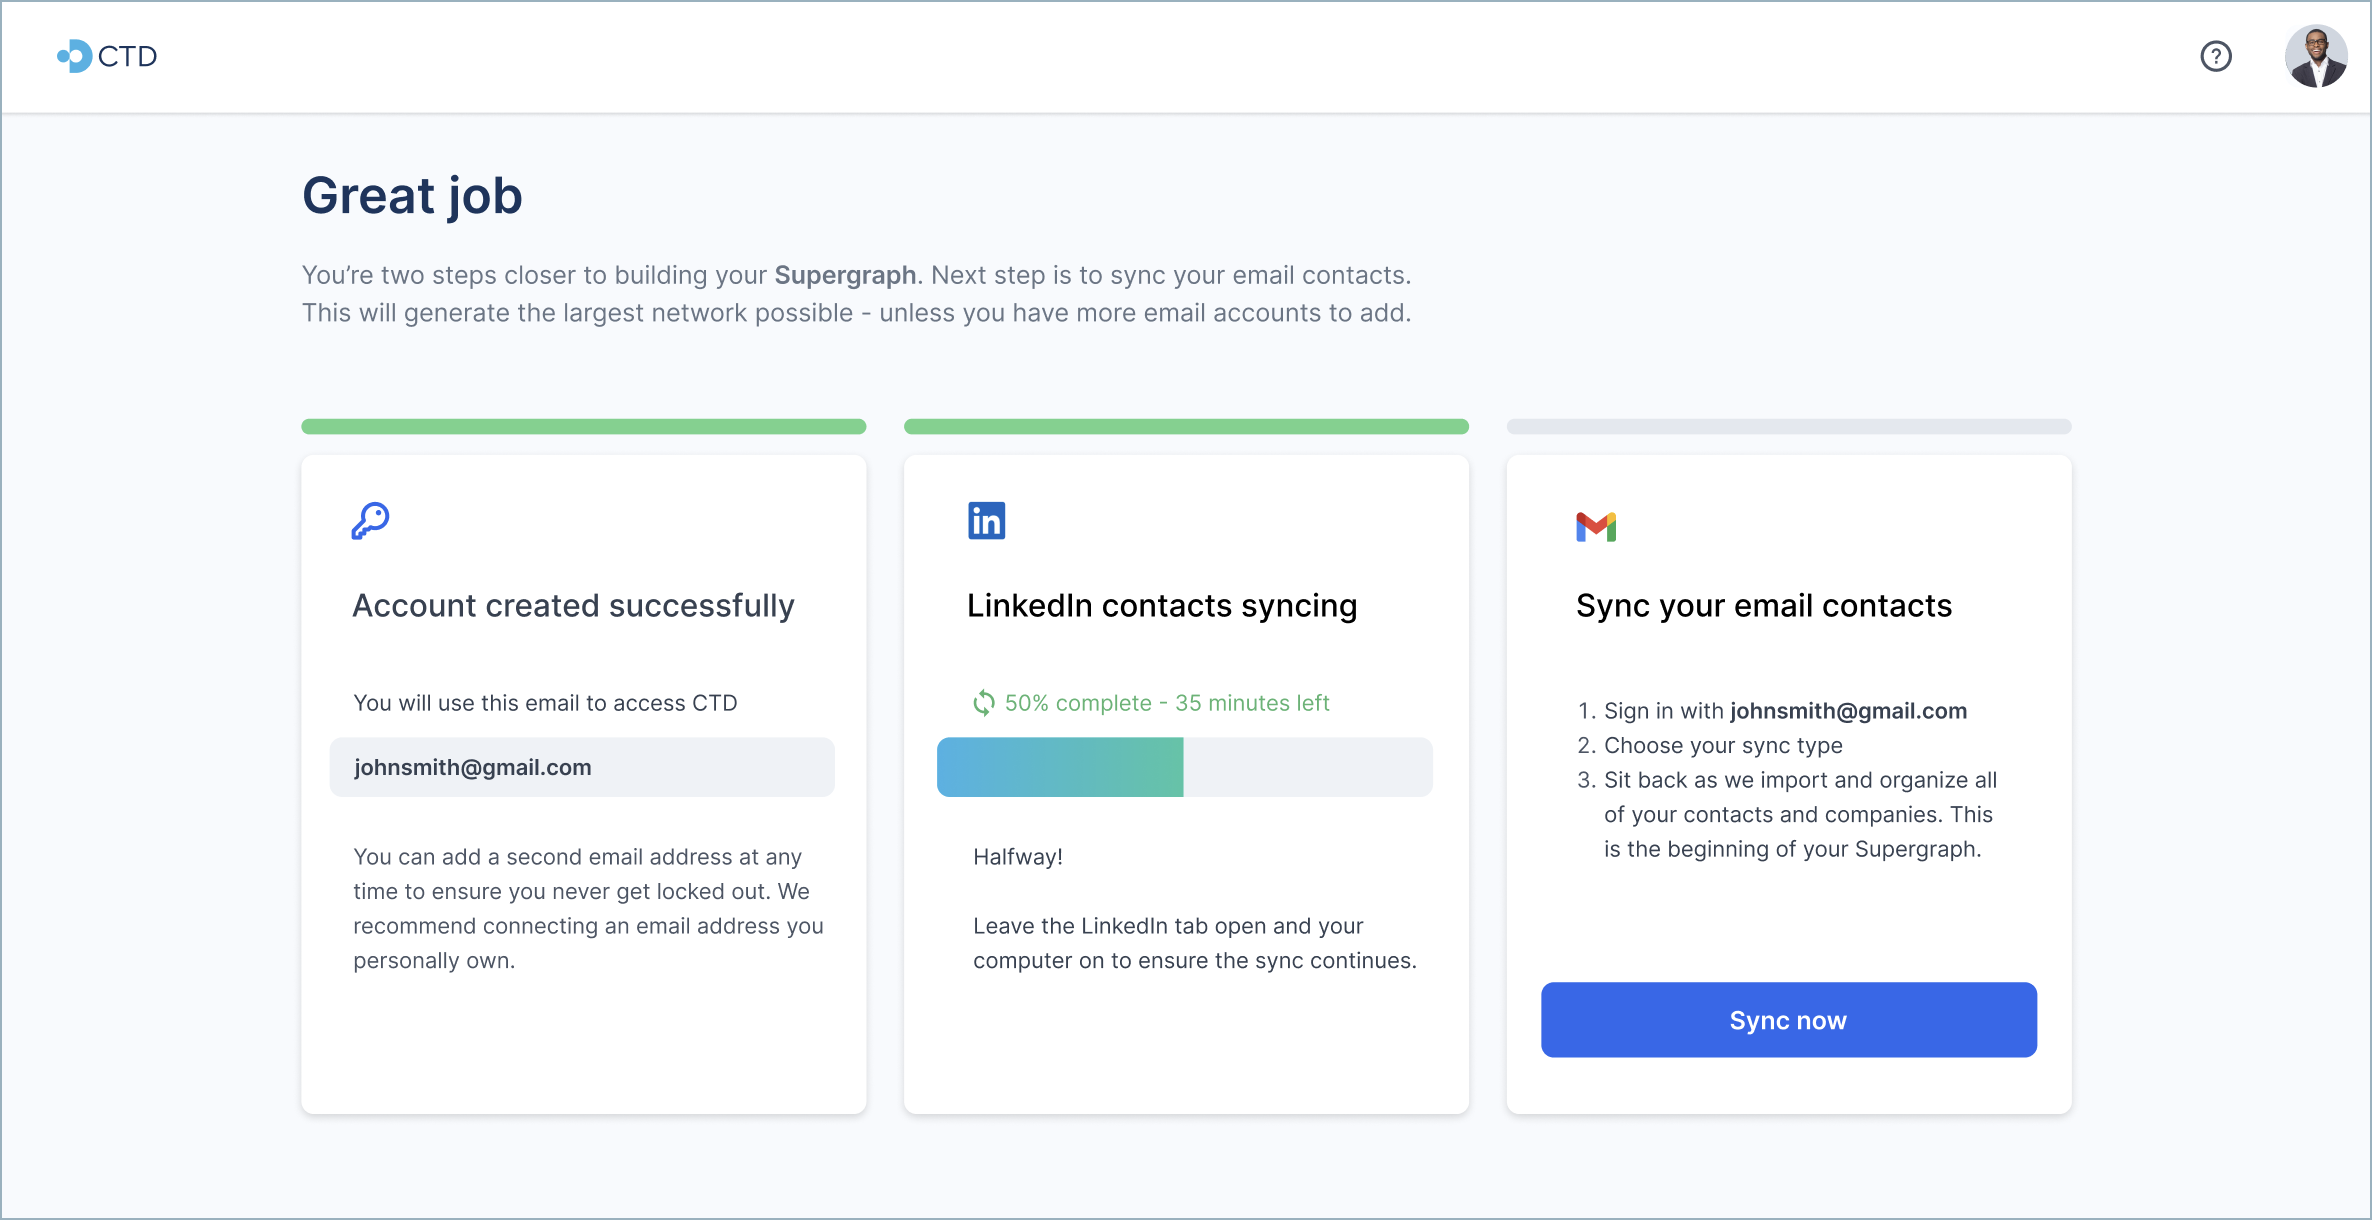Click the johnsmith@gmail.com email field
The height and width of the screenshot is (1220, 2372).
582,767
